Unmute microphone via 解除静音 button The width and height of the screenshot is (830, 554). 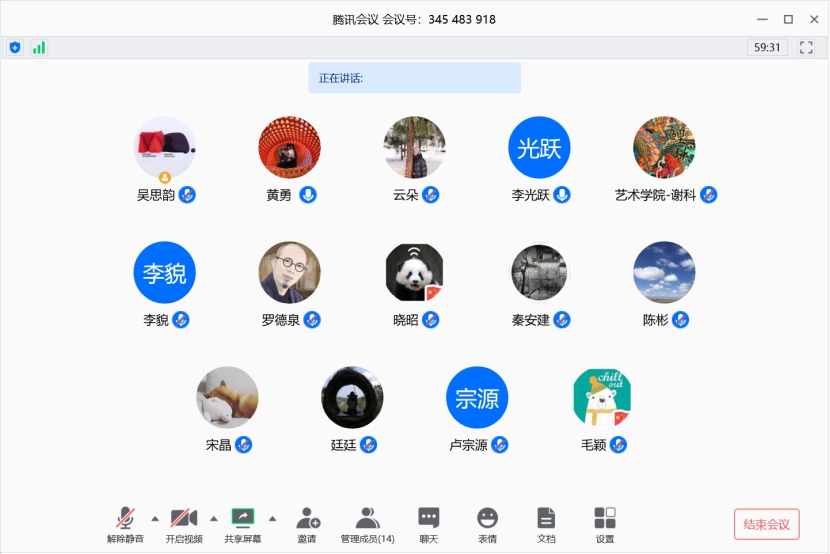tap(125, 524)
